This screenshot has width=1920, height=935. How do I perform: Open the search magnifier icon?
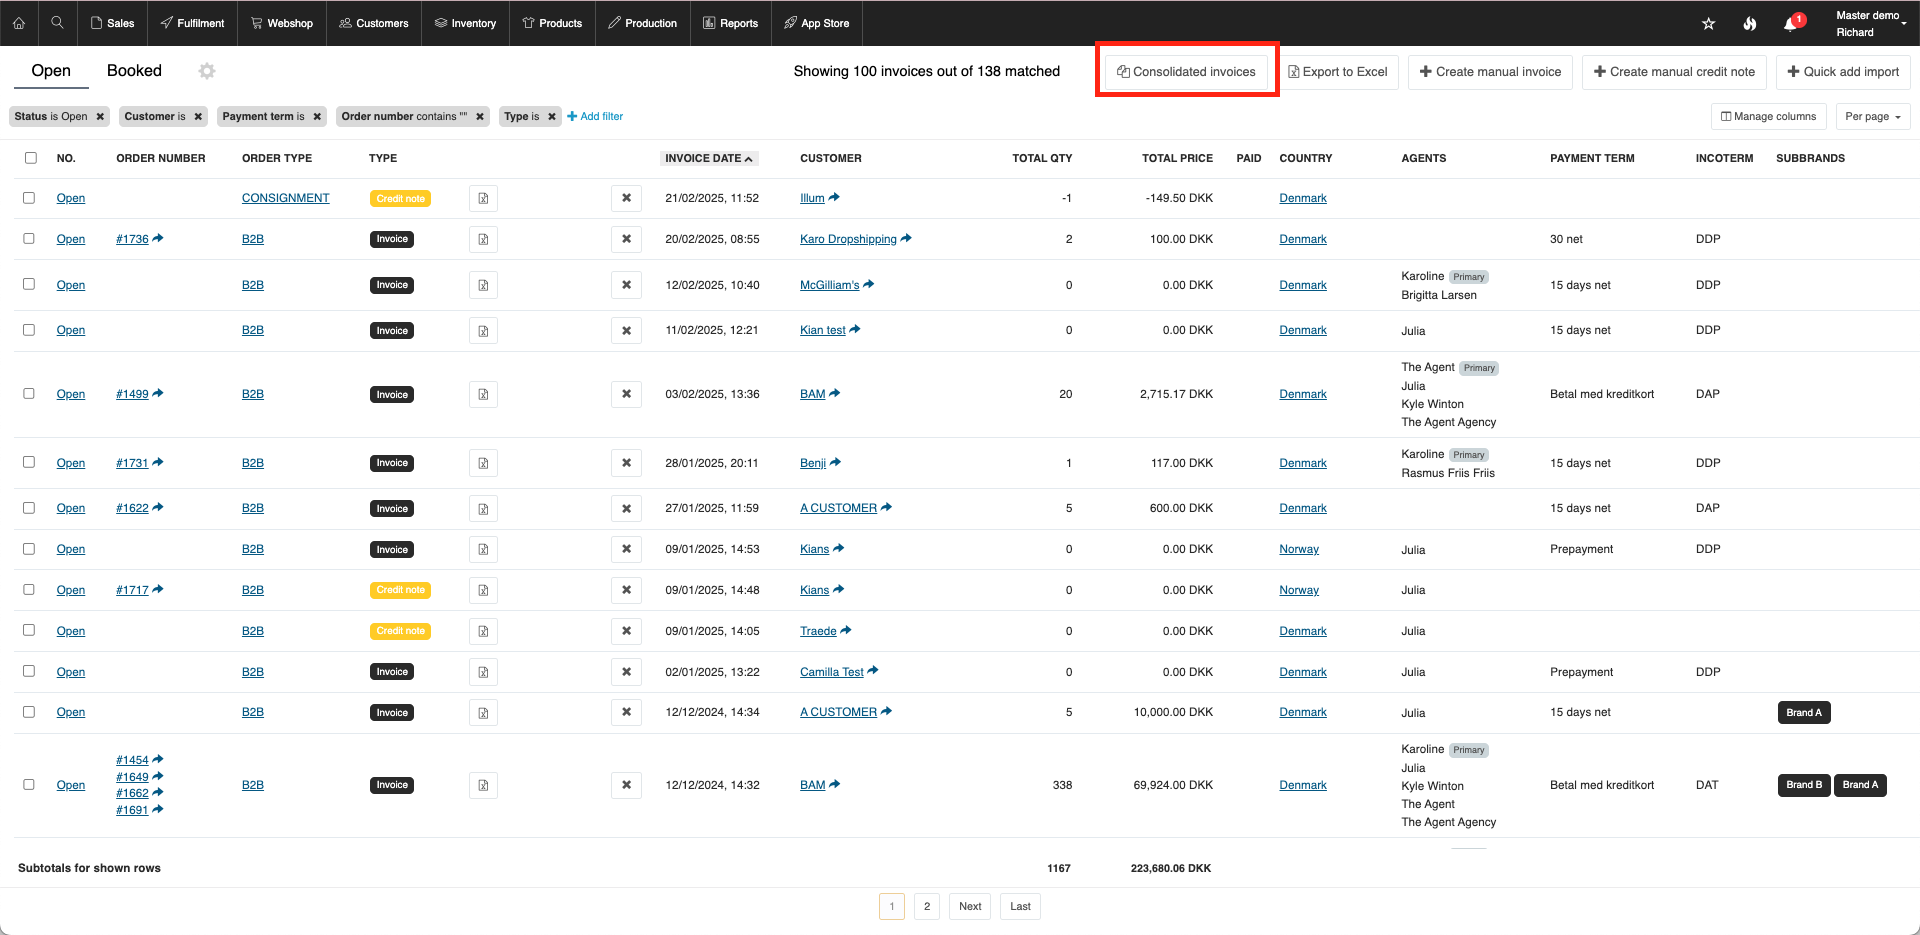tap(57, 23)
